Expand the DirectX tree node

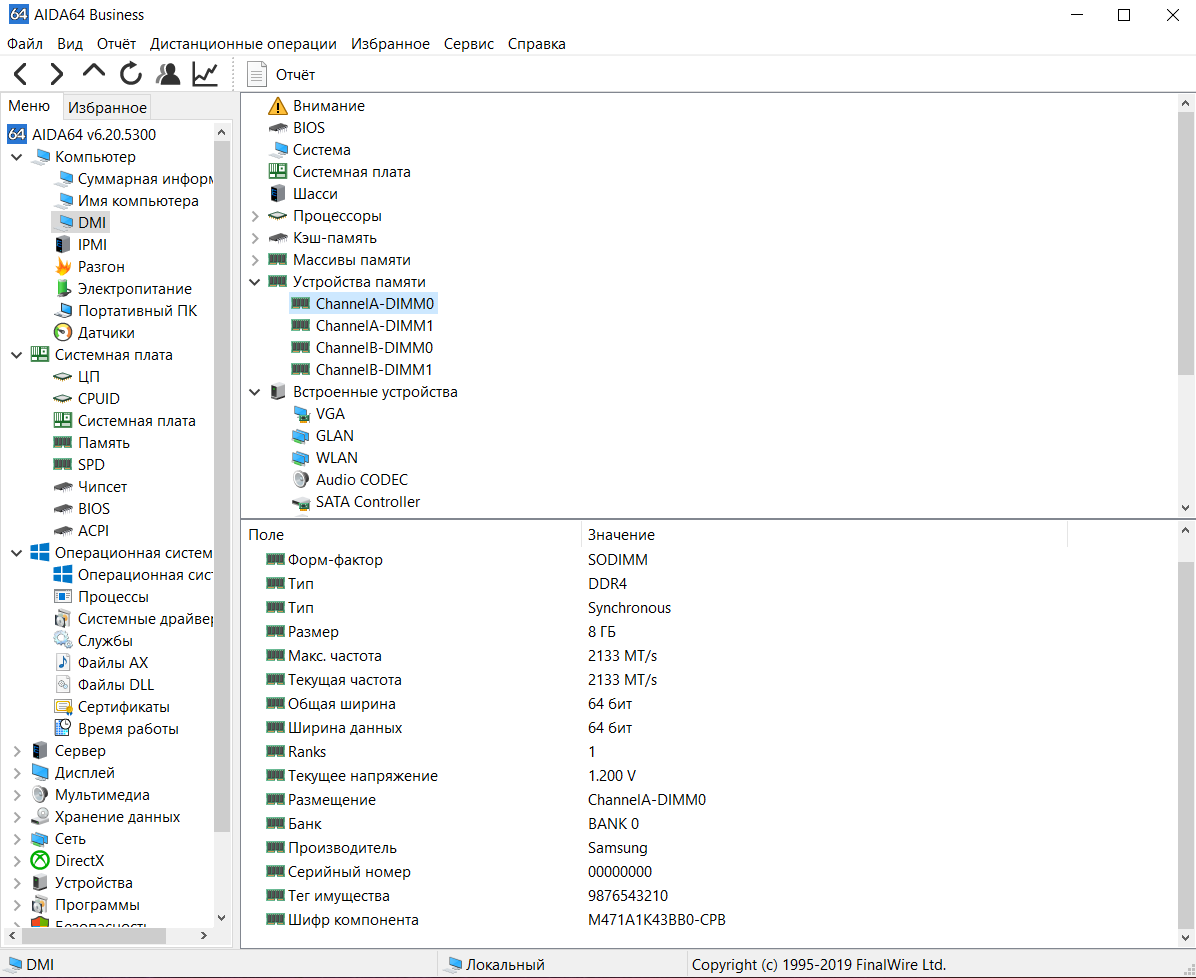(17, 861)
